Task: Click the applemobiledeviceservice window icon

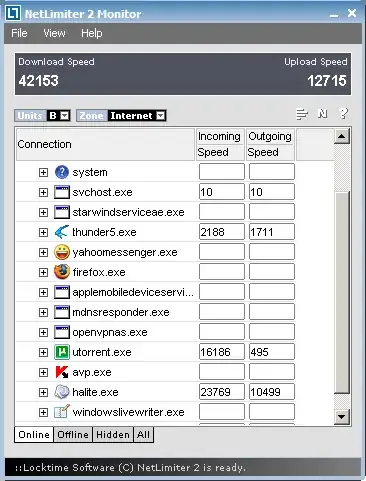Action: tap(62, 292)
